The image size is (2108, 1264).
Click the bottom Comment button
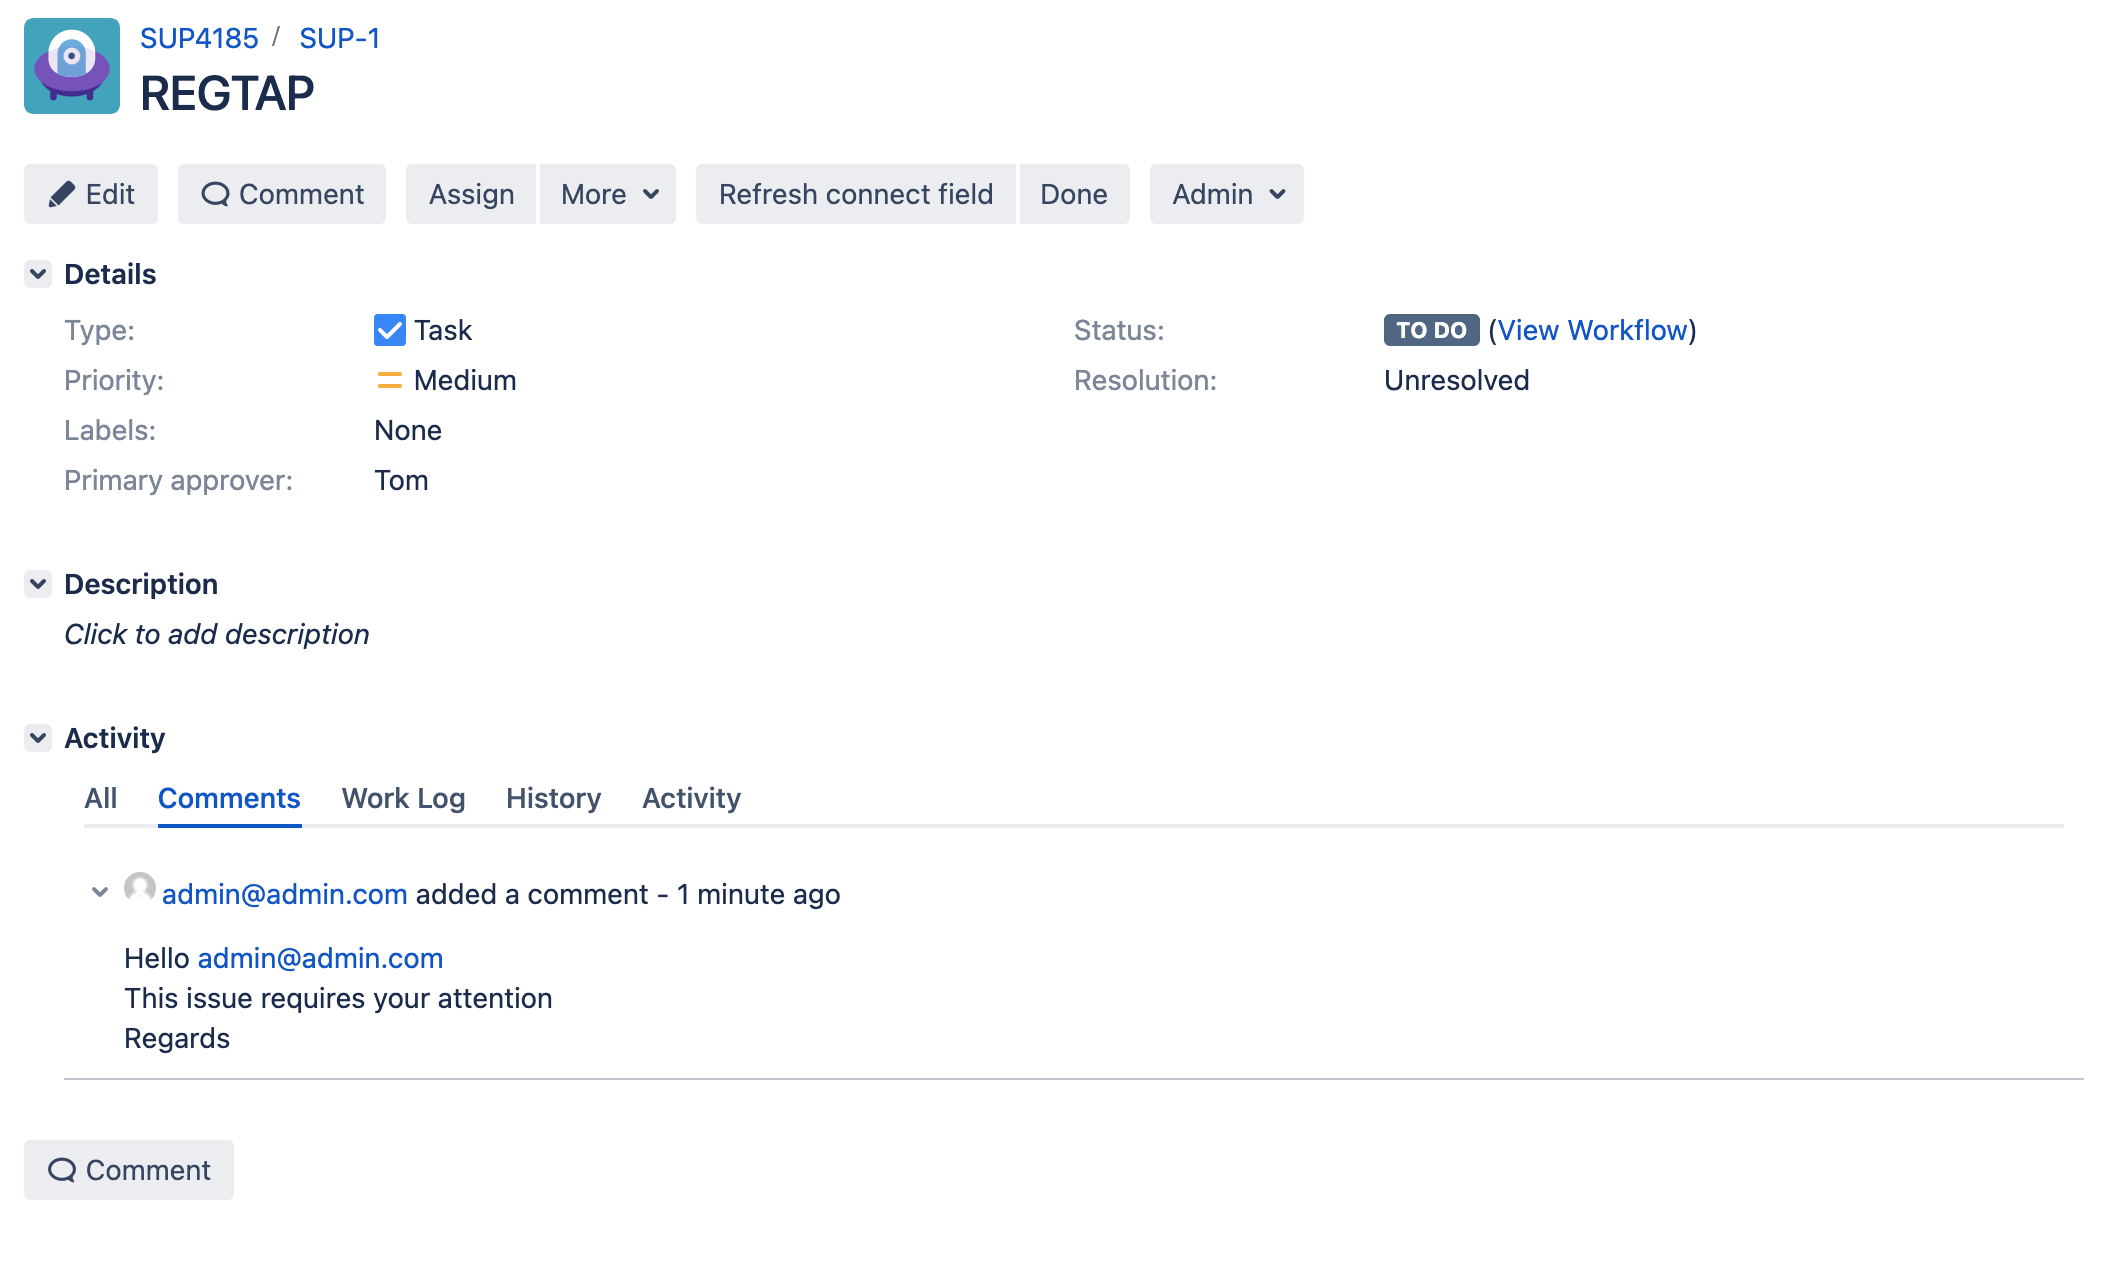point(129,1170)
